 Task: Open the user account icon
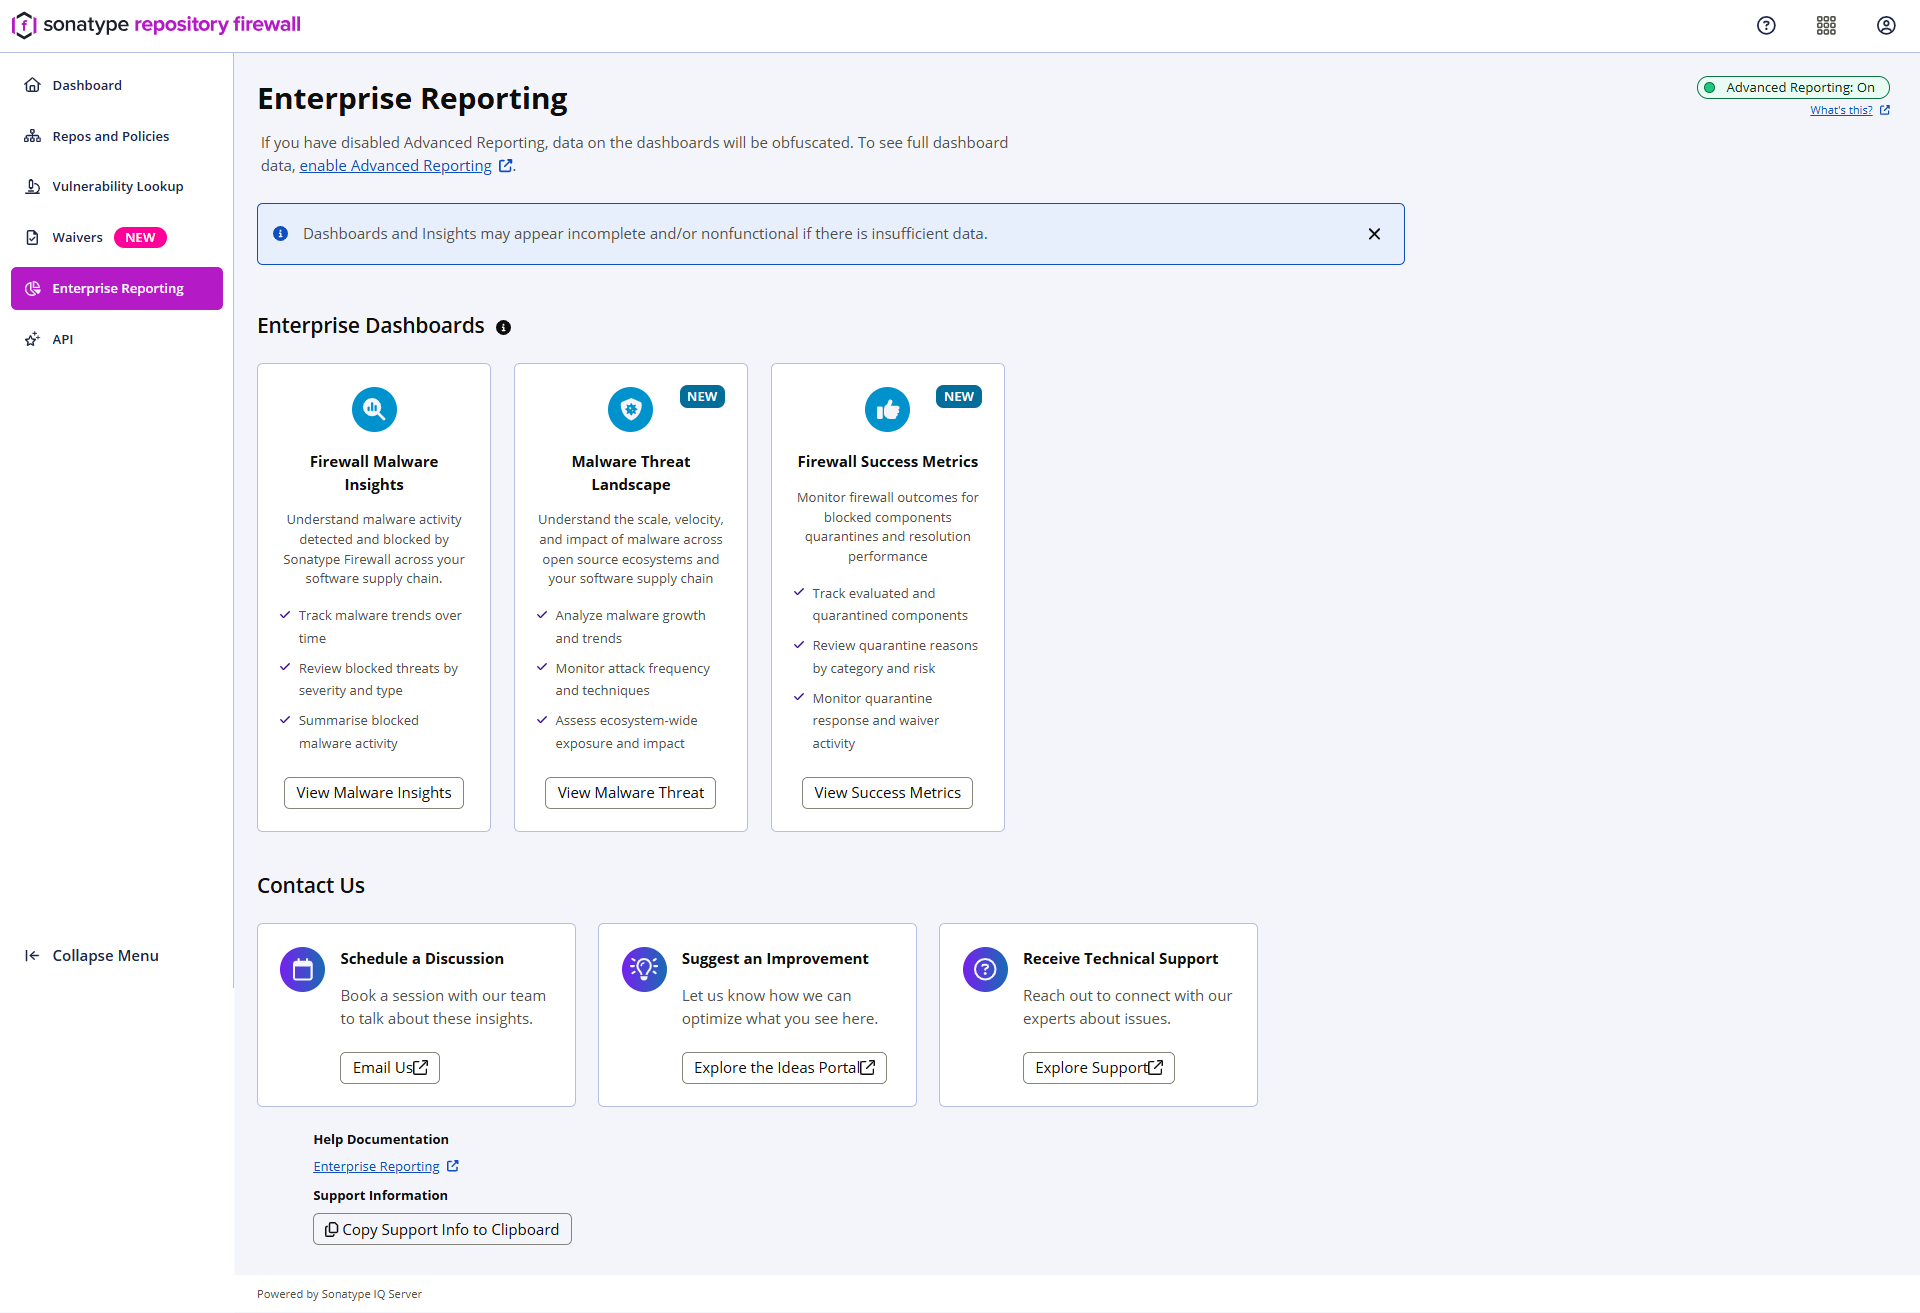click(1886, 26)
